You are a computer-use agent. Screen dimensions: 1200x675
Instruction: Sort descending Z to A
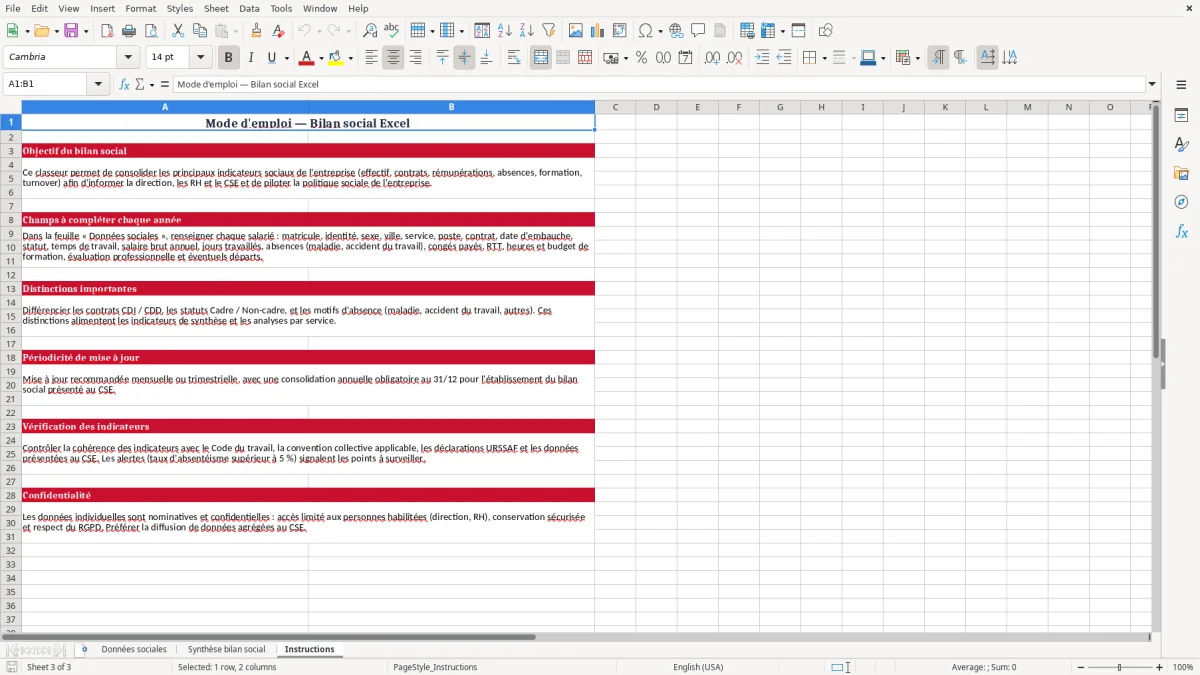click(527, 31)
